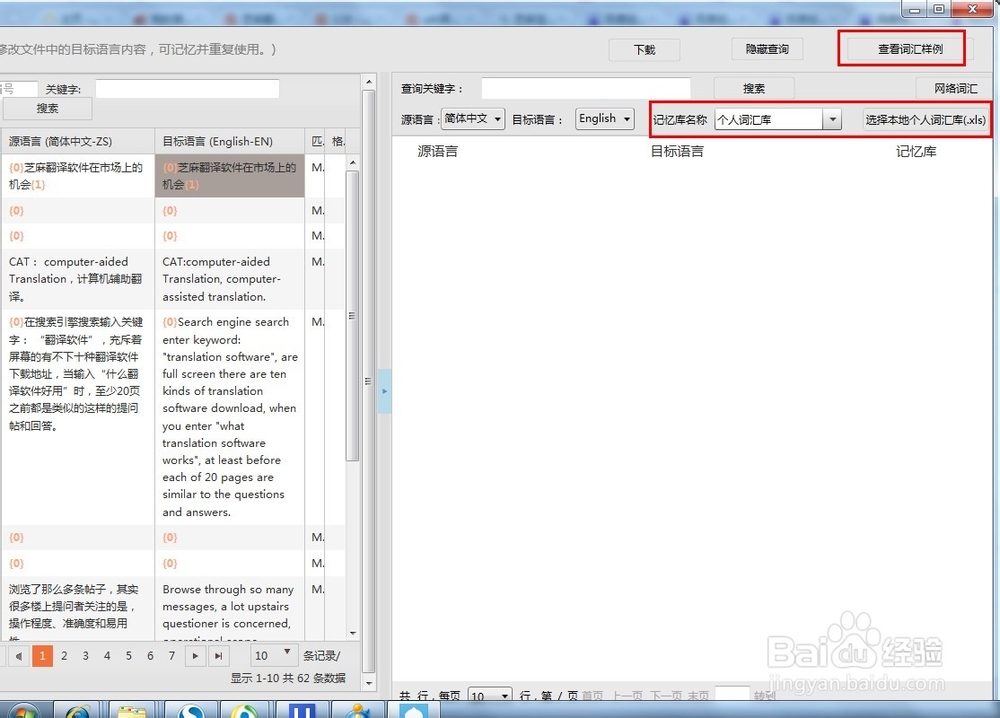Click the 隐藏查询 button

(767, 49)
